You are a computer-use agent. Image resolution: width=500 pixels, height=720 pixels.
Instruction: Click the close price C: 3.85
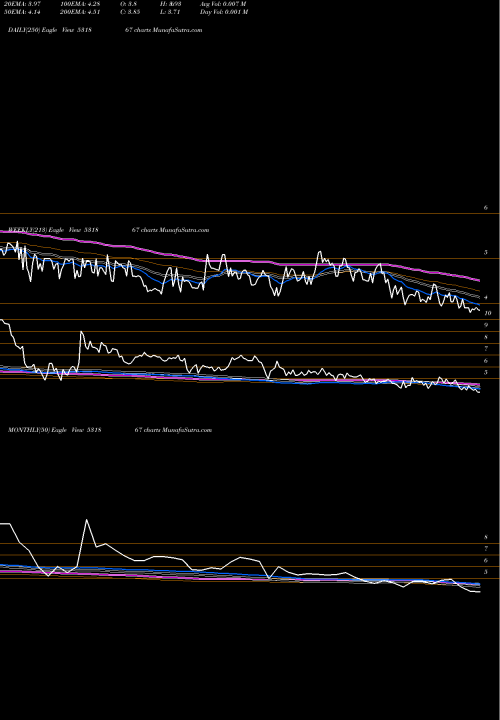point(130,12)
